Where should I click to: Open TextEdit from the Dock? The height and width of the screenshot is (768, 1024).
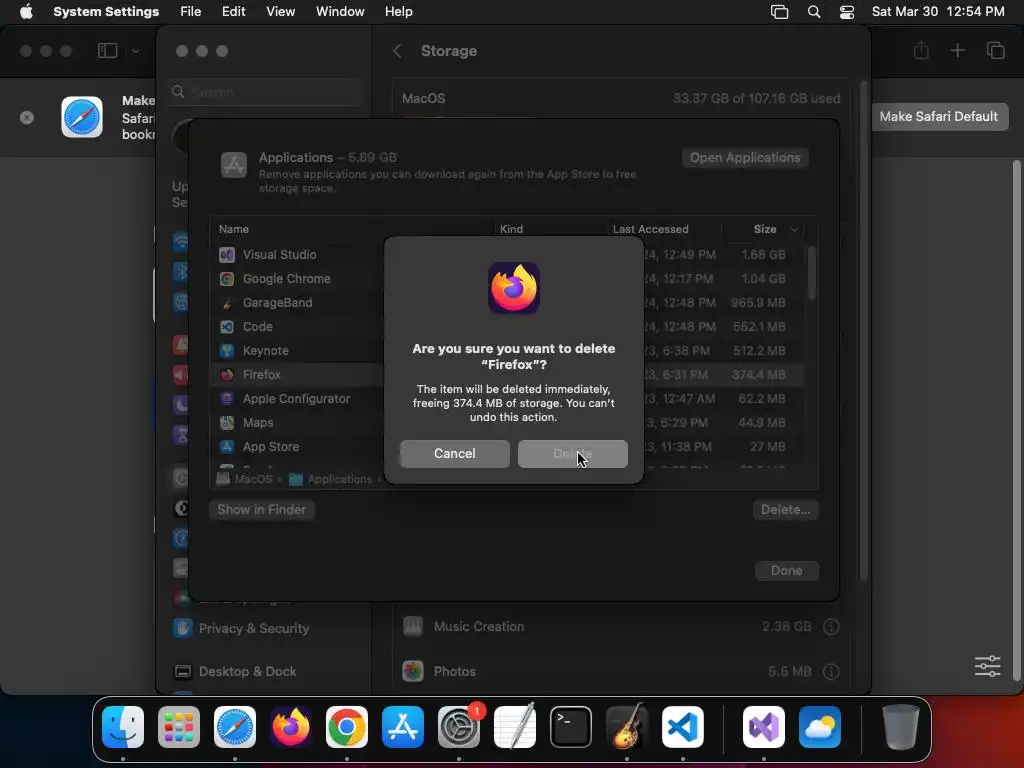(x=515, y=726)
